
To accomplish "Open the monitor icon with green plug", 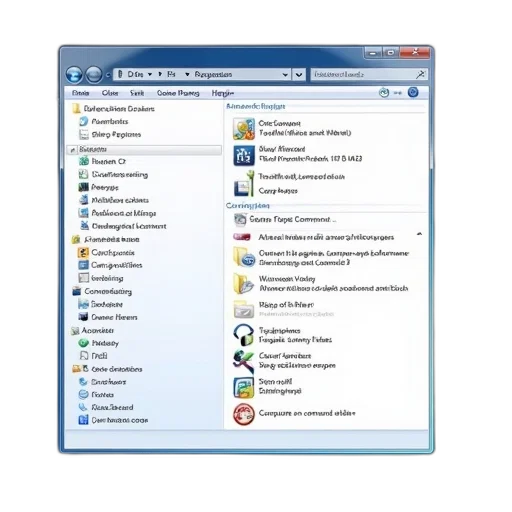I will coord(244,184).
